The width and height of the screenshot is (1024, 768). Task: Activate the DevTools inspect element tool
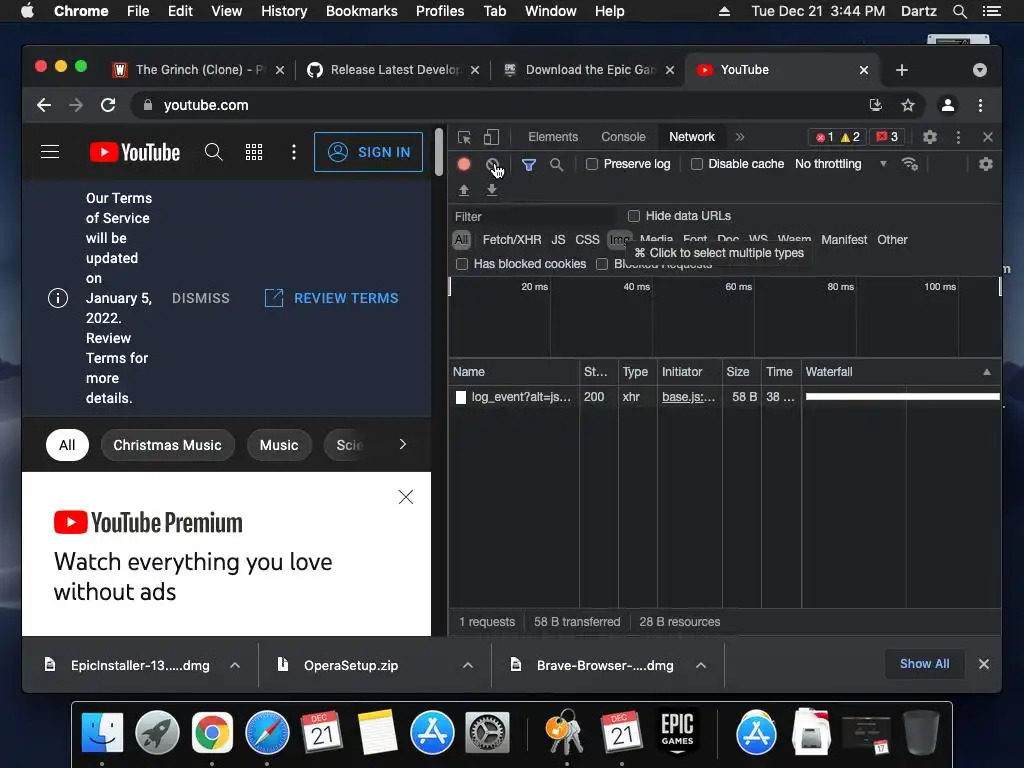[464, 137]
